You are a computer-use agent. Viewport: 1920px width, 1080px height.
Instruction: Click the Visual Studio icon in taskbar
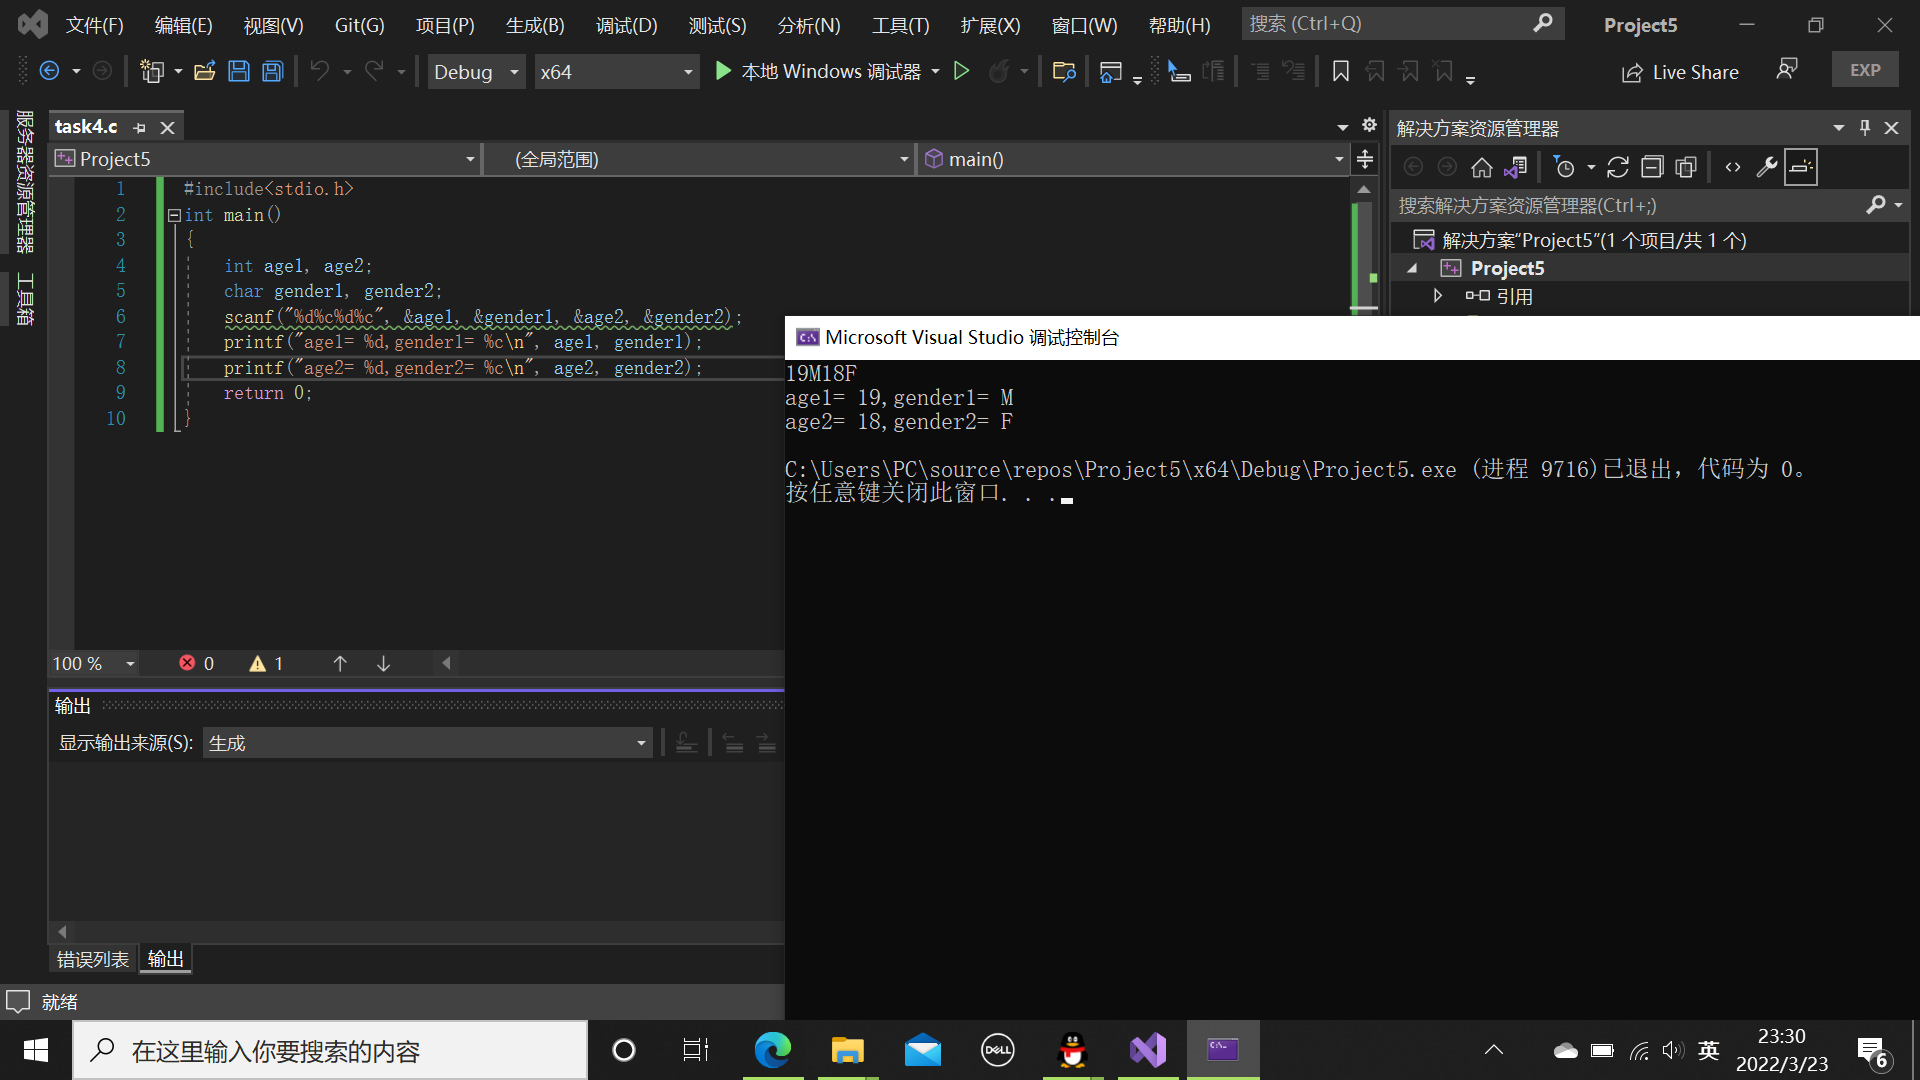[1148, 1050]
